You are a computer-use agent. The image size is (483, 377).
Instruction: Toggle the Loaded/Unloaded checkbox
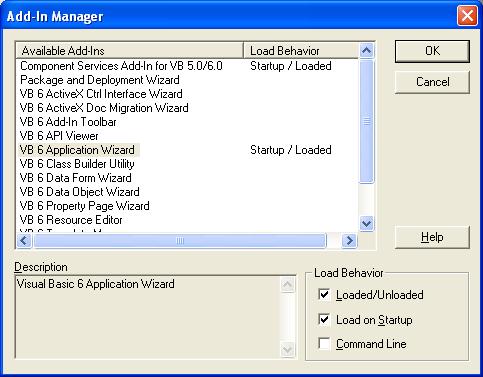click(x=324, y=295)
